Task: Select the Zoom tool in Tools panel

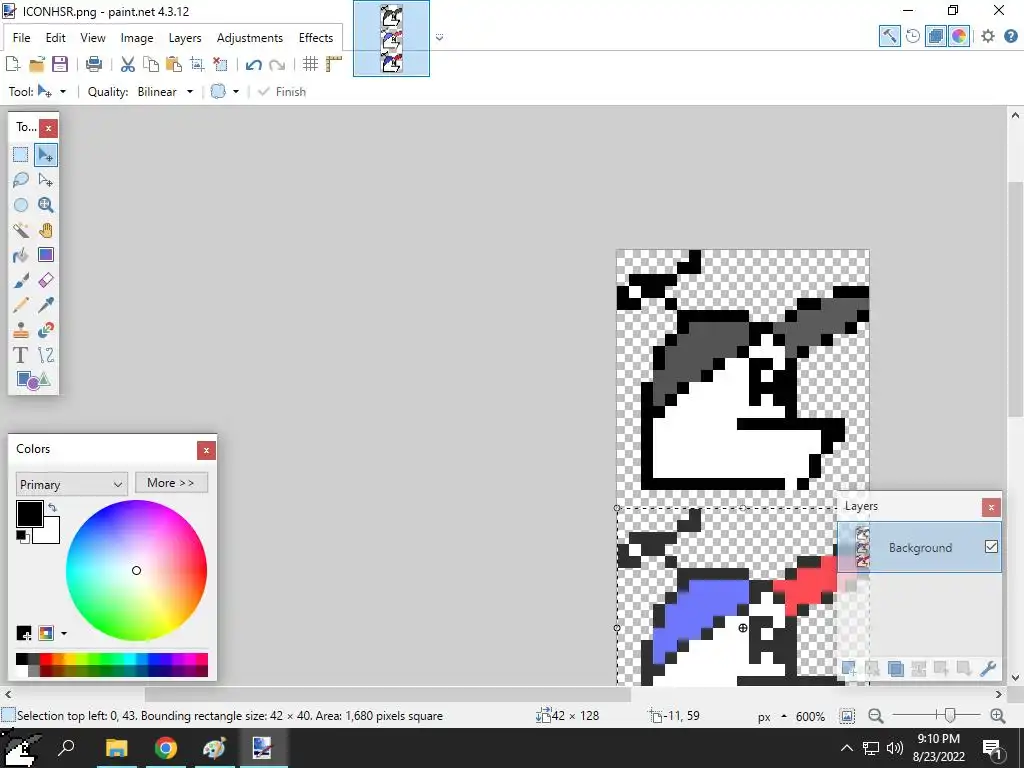Action: tap(46, 205)
